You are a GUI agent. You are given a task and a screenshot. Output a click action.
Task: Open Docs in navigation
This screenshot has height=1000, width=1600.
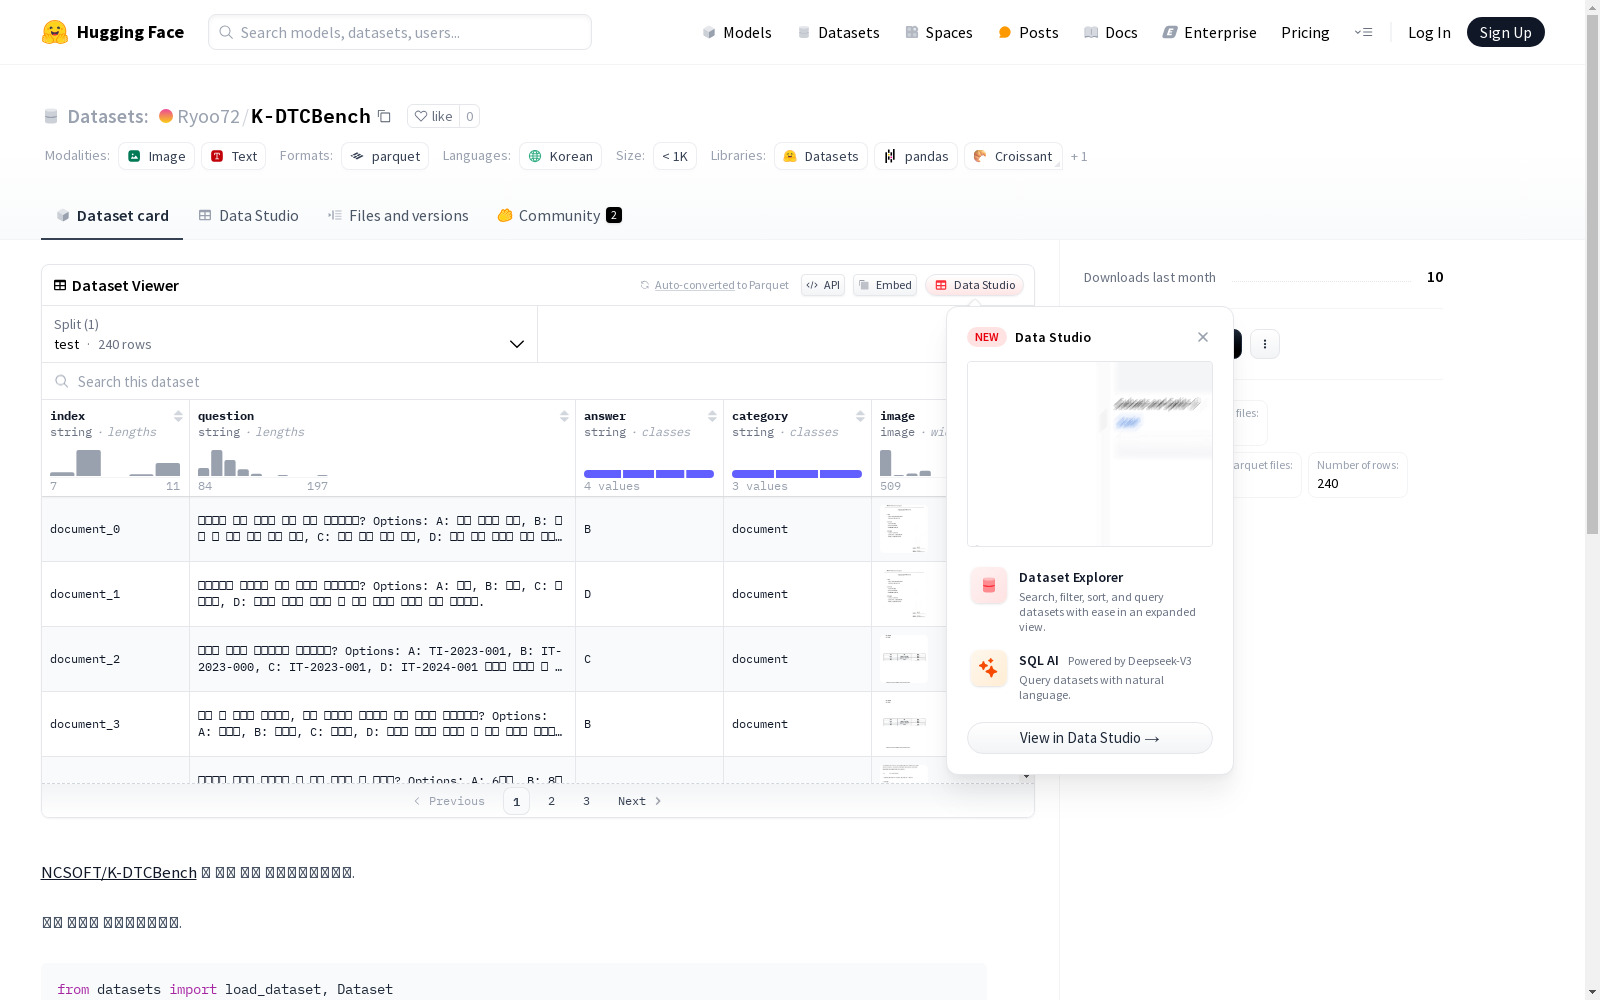click(1111, 32)
